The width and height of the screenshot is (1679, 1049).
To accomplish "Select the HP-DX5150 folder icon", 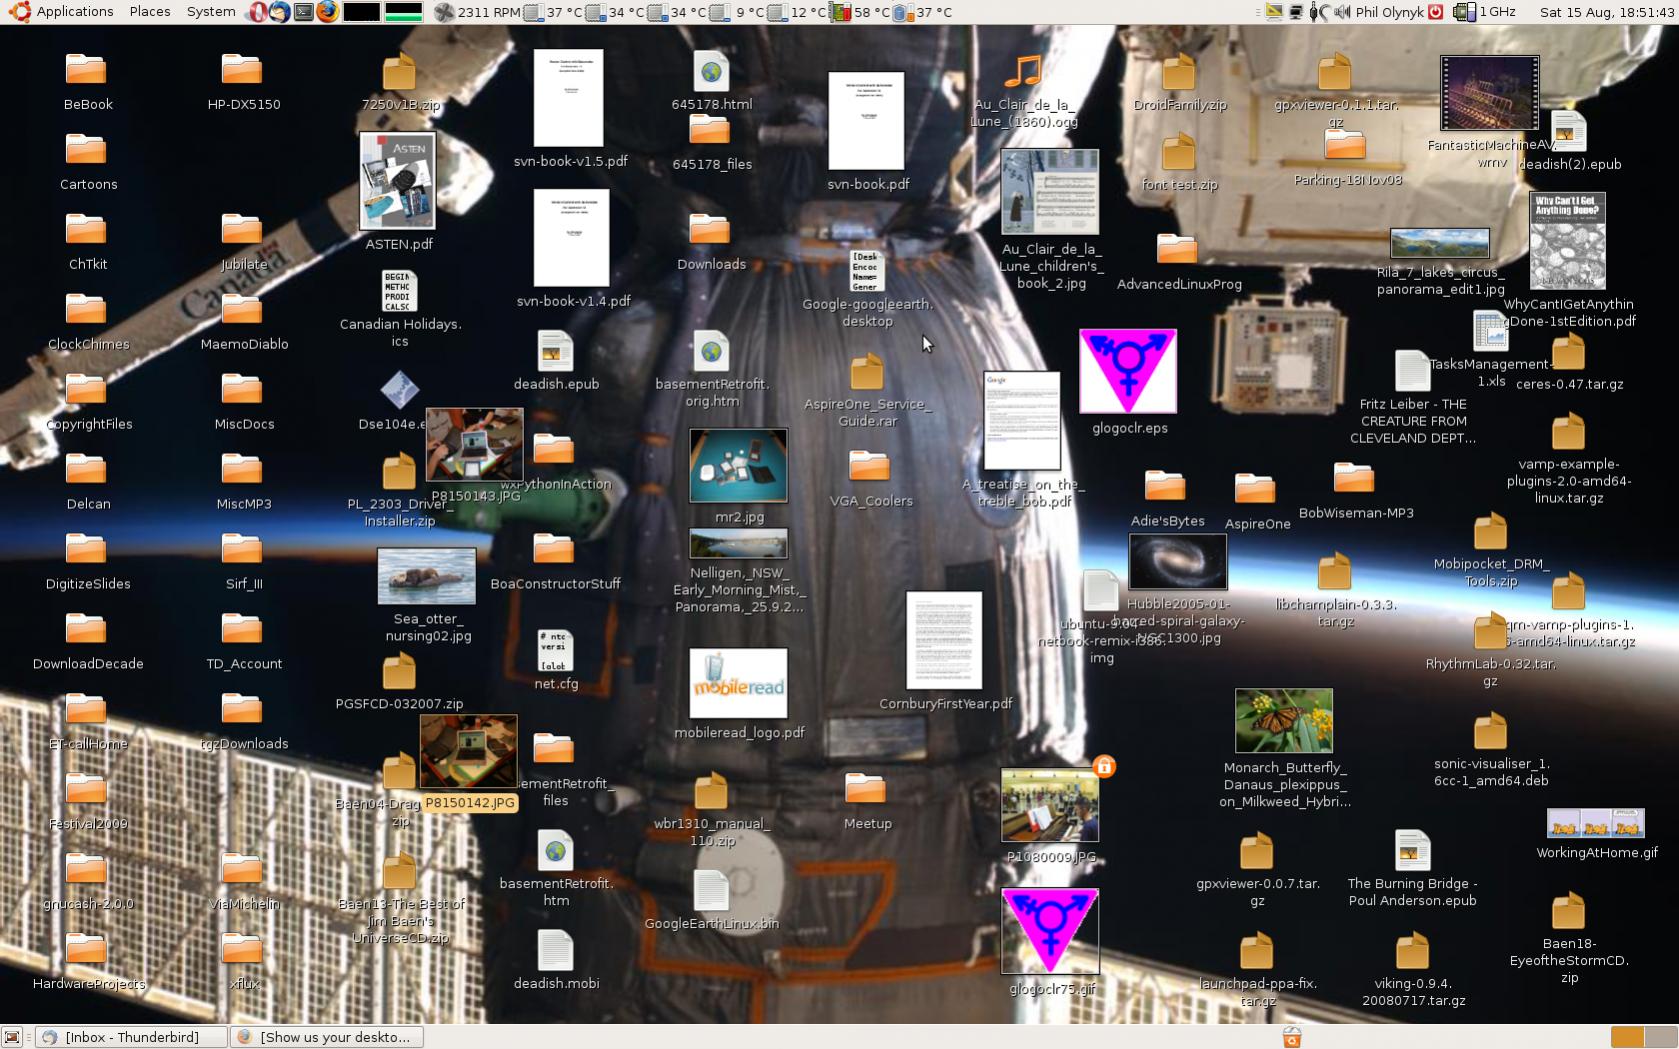I will (x=243, y=81).
